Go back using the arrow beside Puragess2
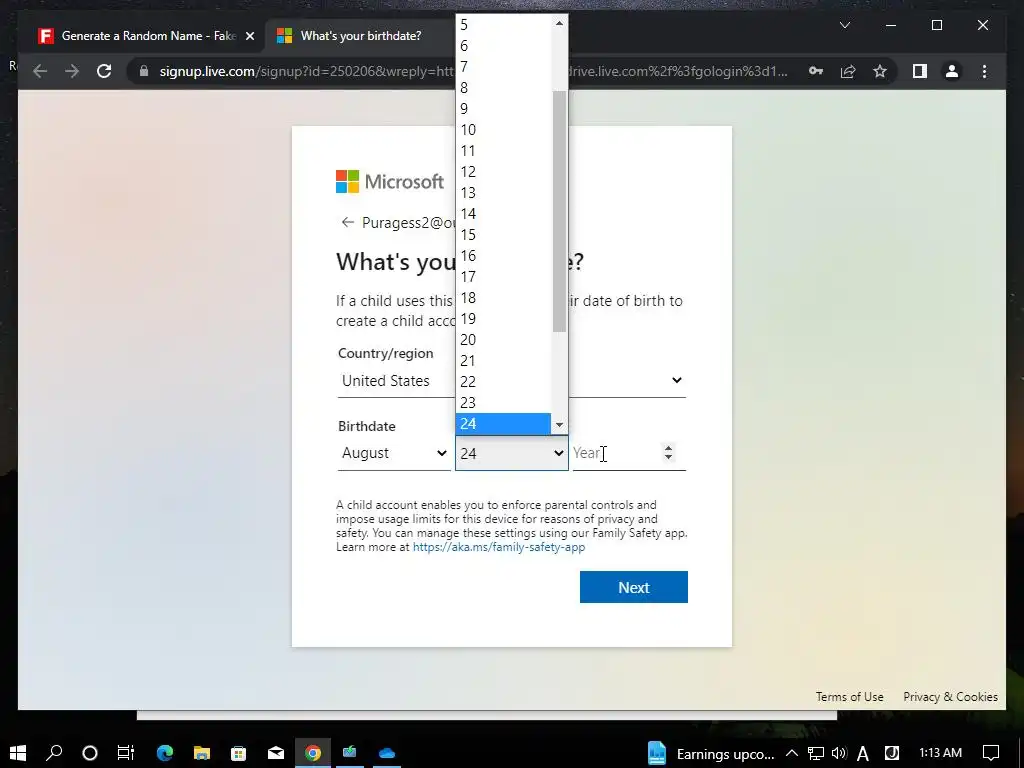Screen dimensions: 1024x768 click(x=347, y=223)
